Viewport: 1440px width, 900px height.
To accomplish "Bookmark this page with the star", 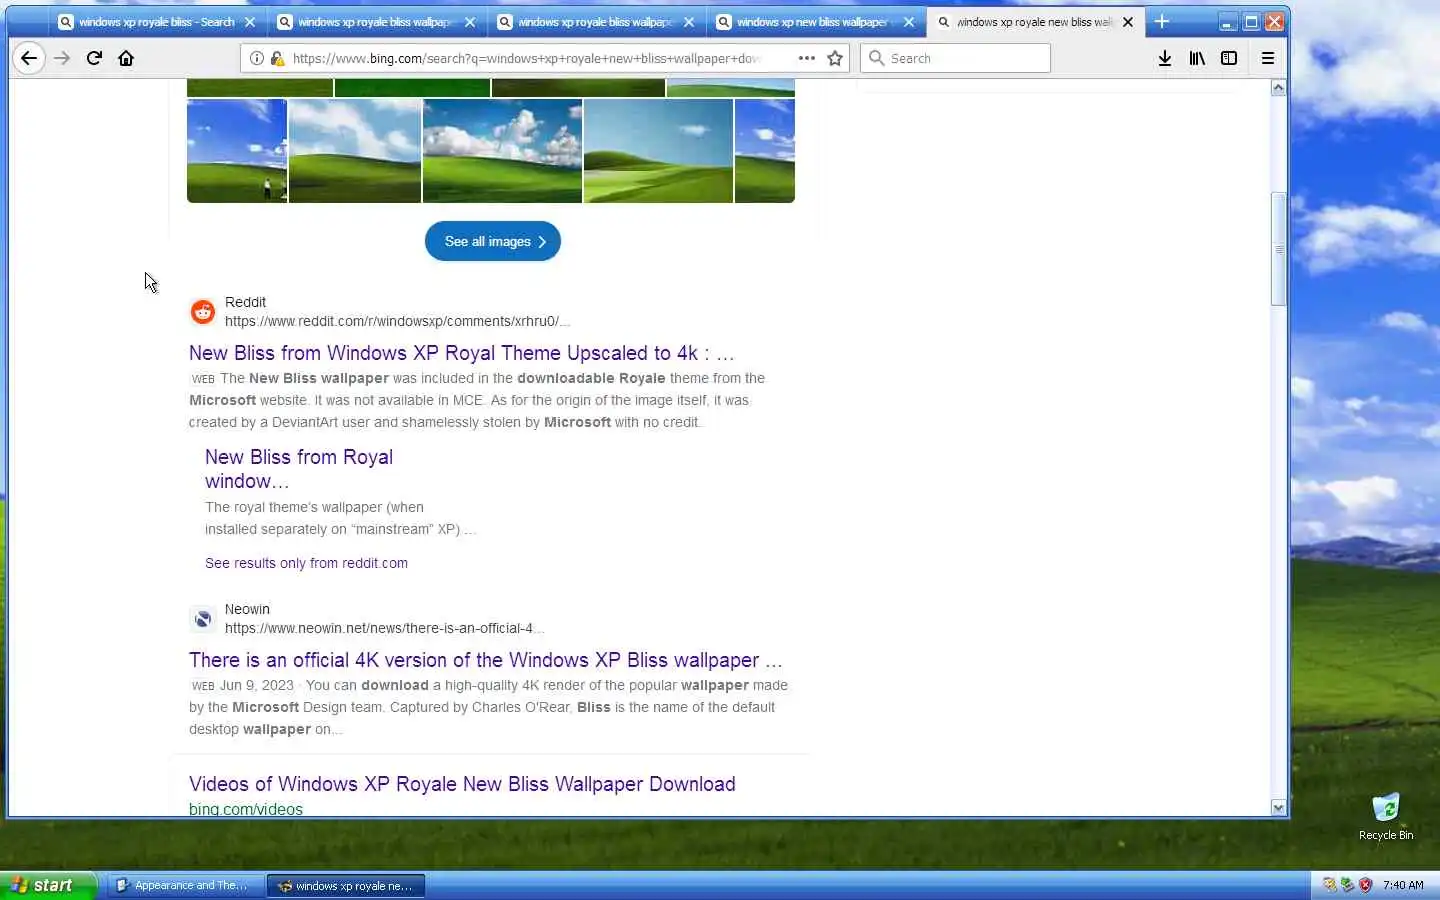I will 835,58.
